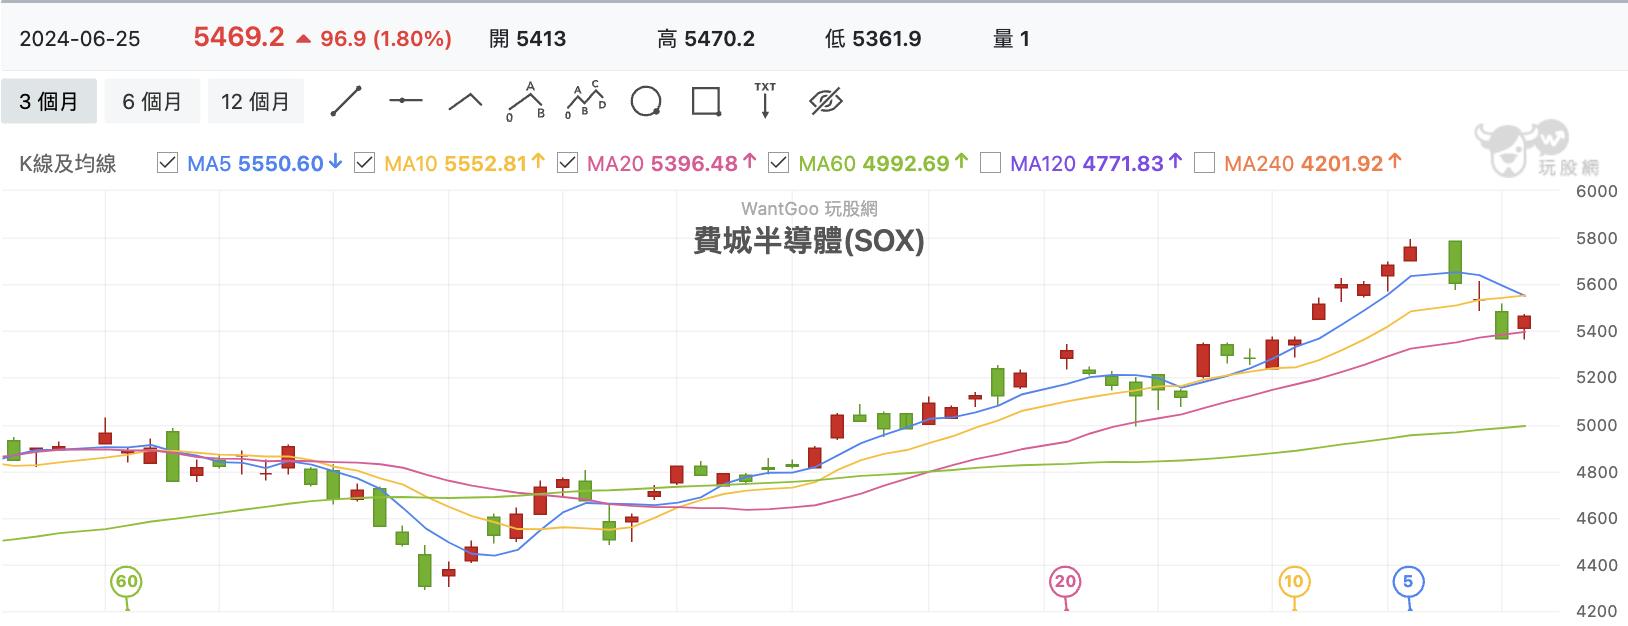Click the chart title 費城半導體(SOX)
1628x626 pixels.
point(809,241)
